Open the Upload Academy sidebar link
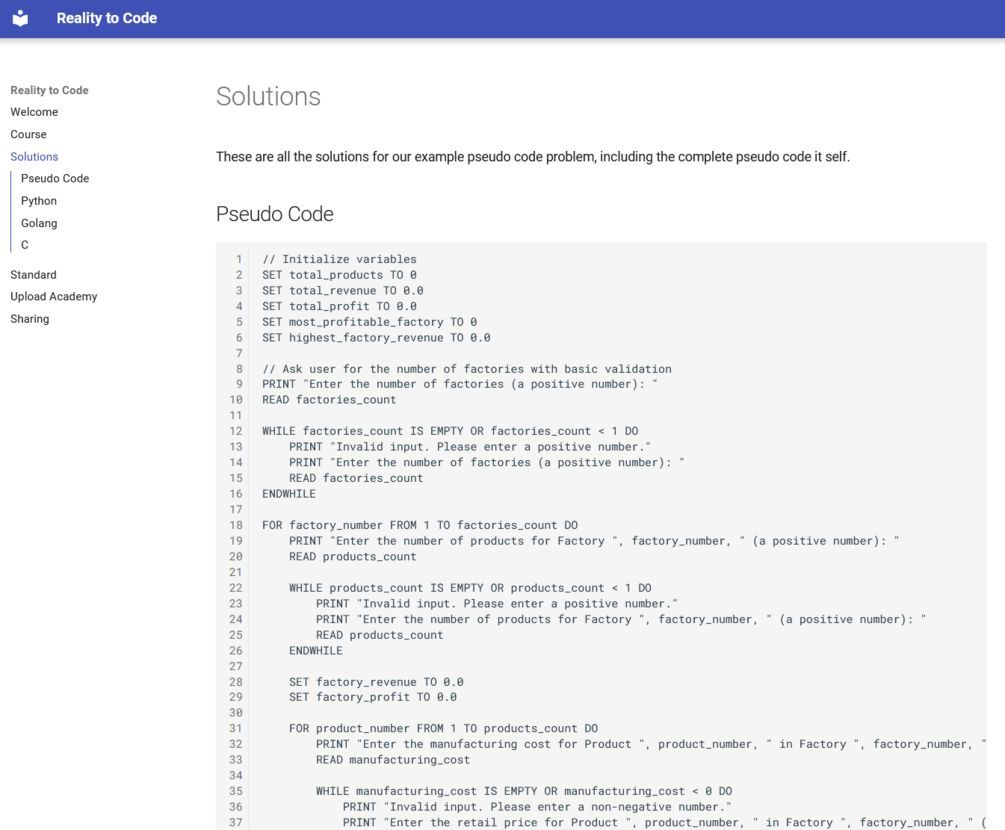The width and height of the screenshot is (1005, 830). [x=54, y=297]
